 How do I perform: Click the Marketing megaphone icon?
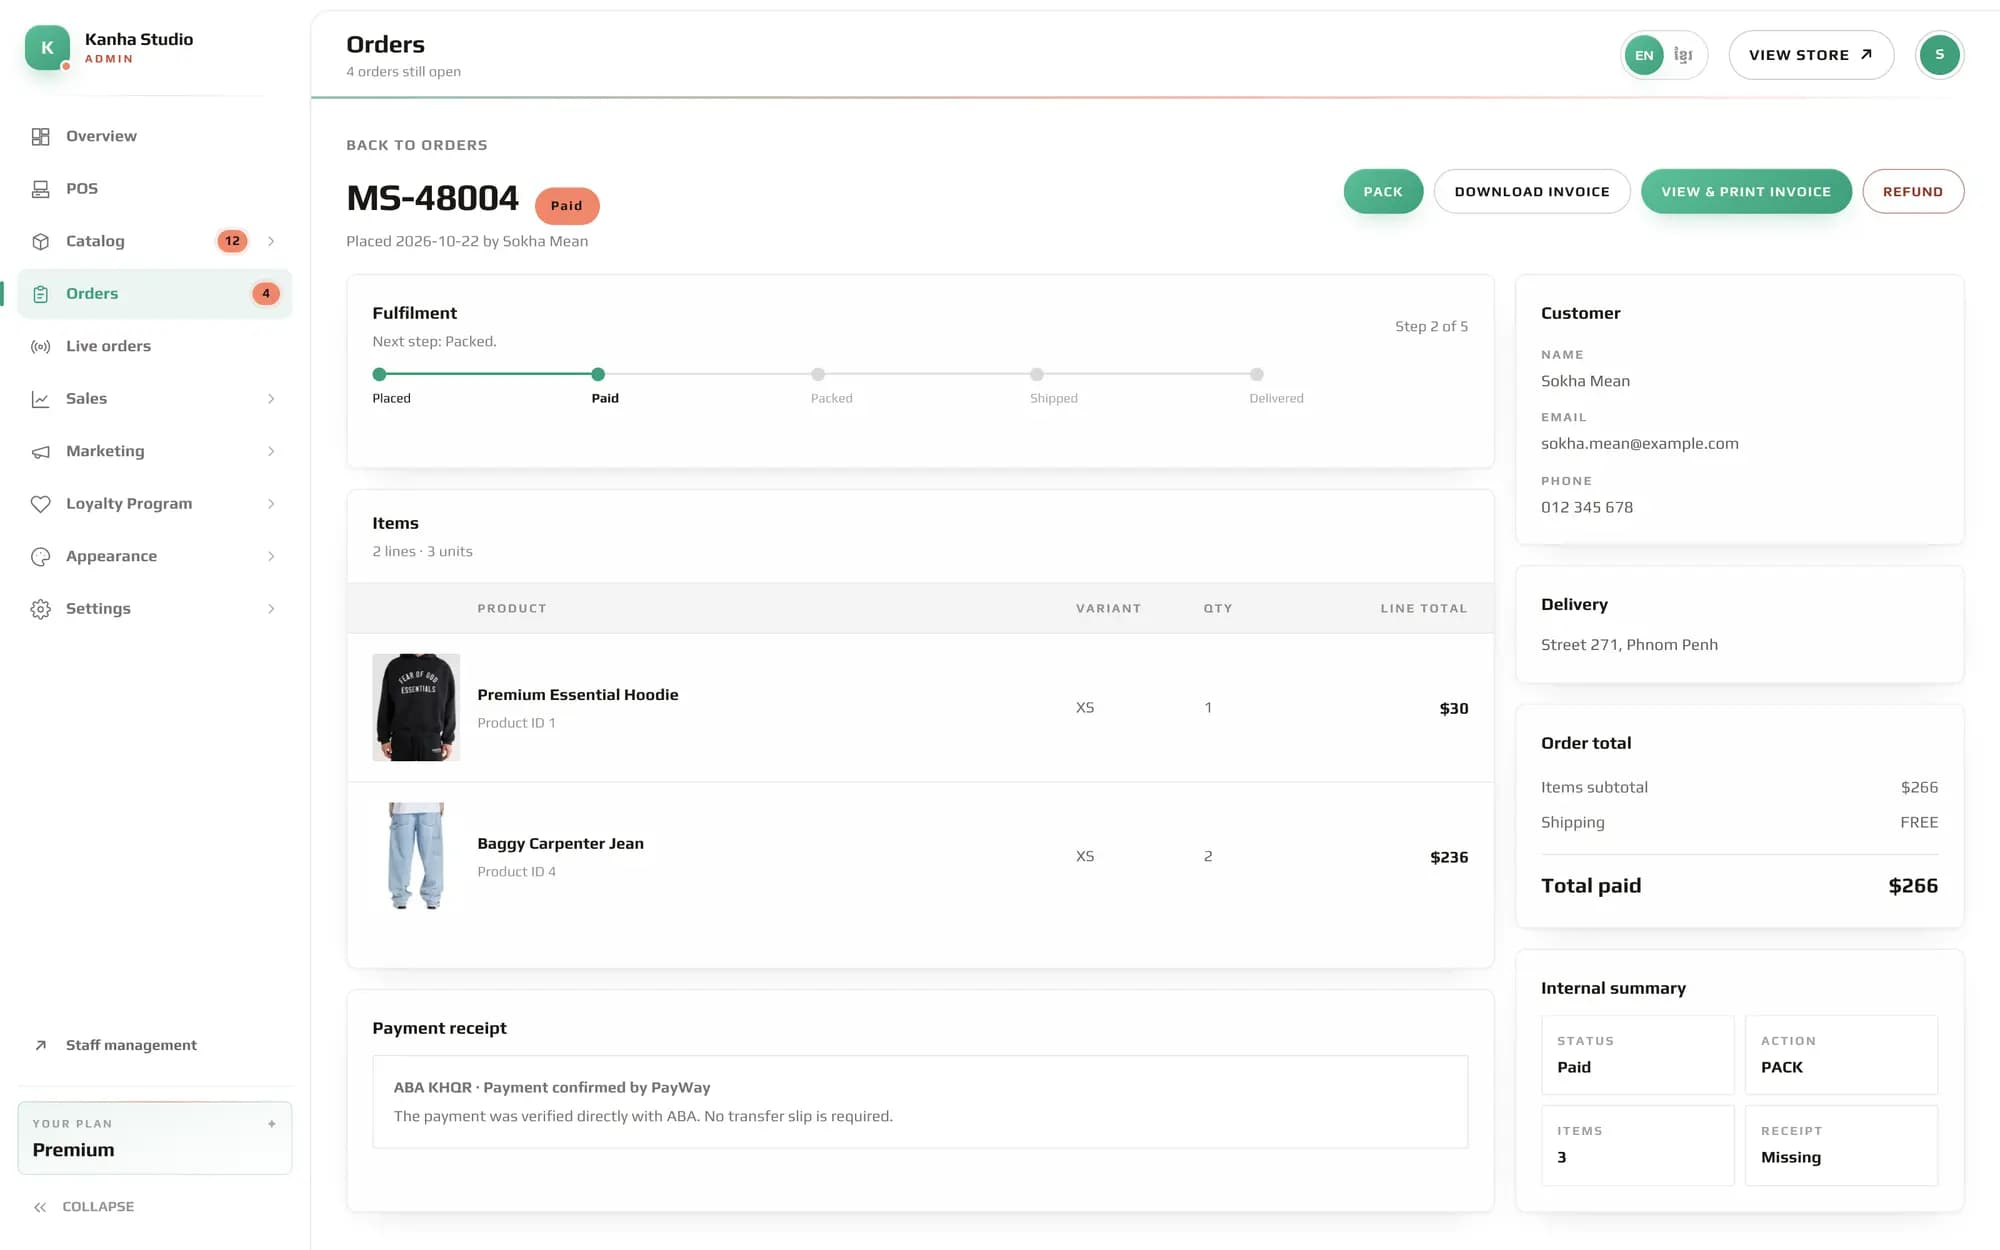tap(40, 452)
